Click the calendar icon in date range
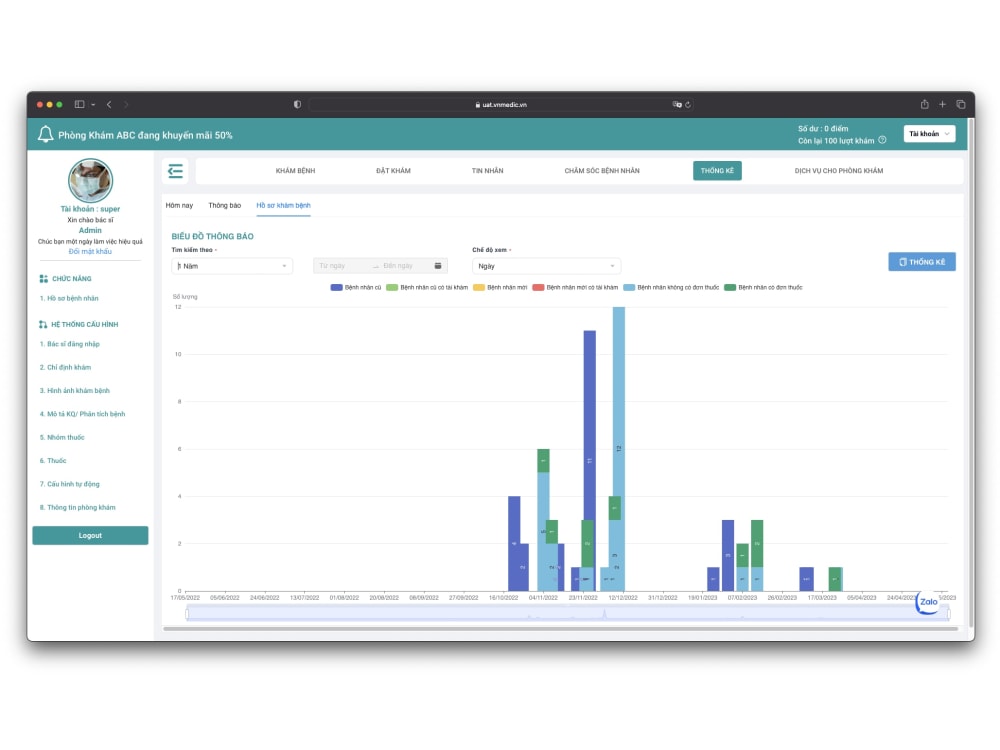The image size is (1000, 750). pos(438,266)
